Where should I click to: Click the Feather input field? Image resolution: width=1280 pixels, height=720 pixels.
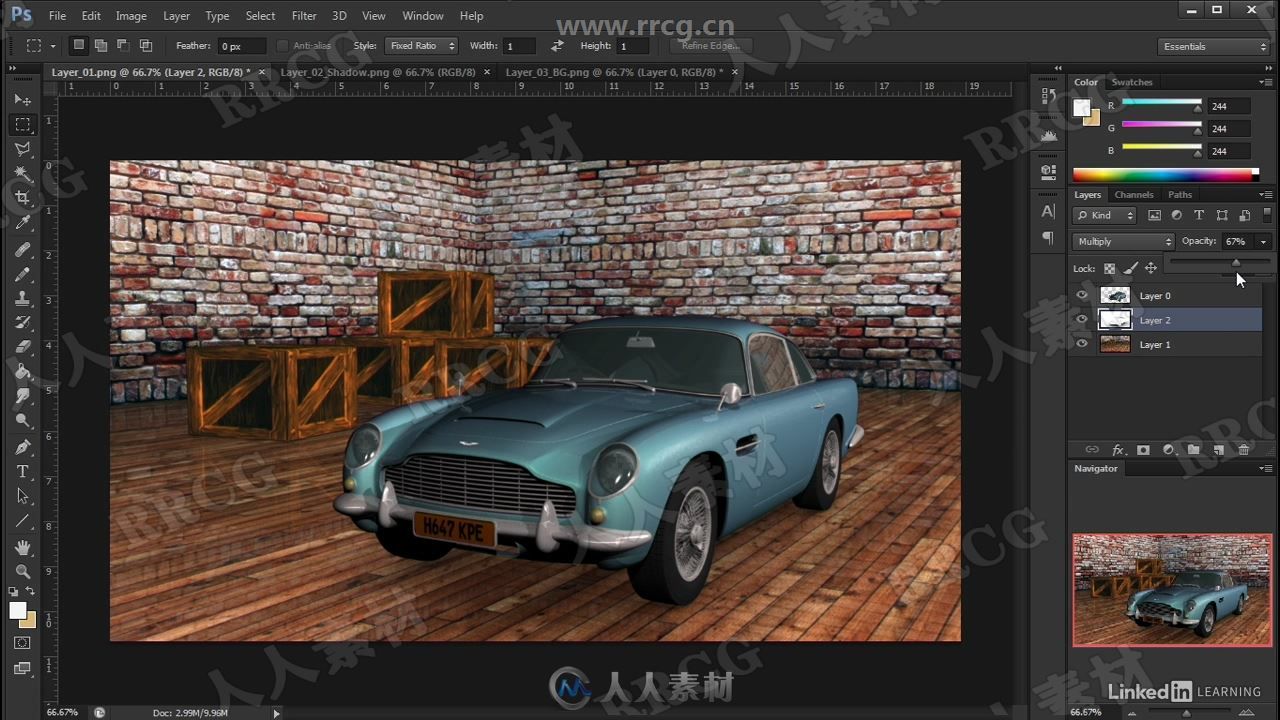(242, 46)
